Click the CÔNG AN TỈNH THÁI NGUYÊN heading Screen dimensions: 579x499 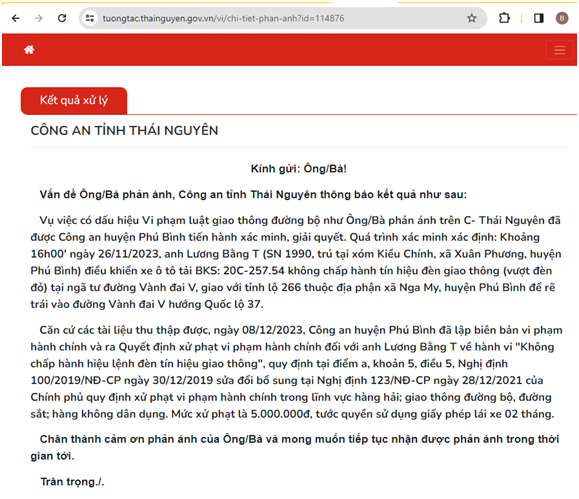[x=124, y=131]
